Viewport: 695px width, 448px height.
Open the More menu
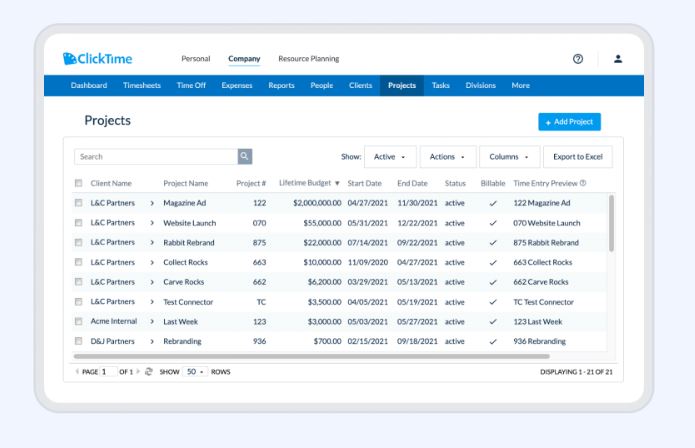(x=520, y=85)
